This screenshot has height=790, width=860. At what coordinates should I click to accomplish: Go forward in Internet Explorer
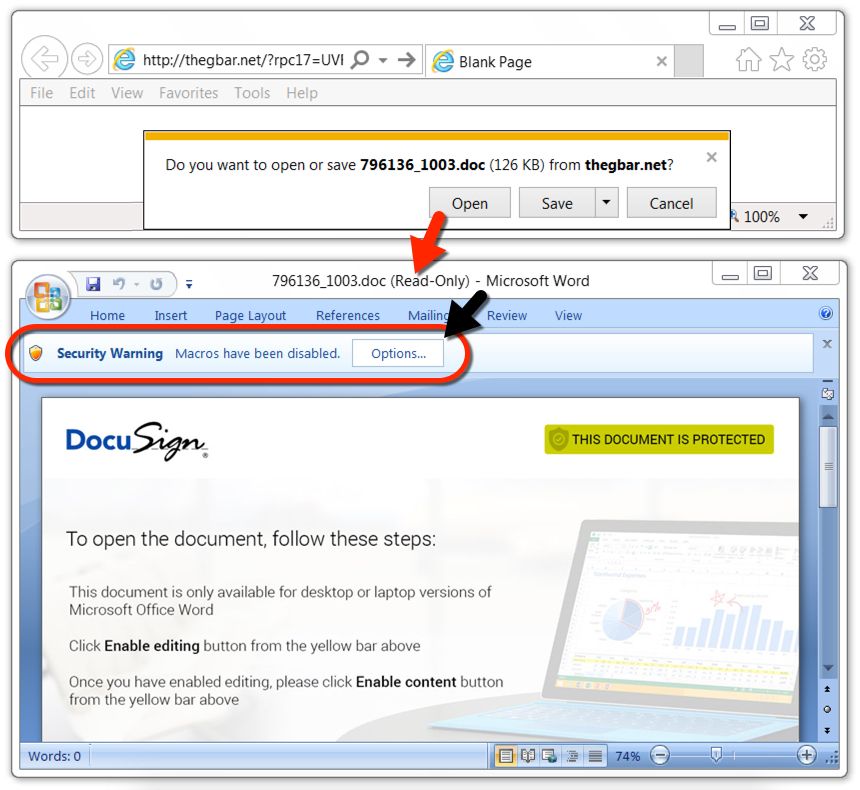click(x=87, y=58)
